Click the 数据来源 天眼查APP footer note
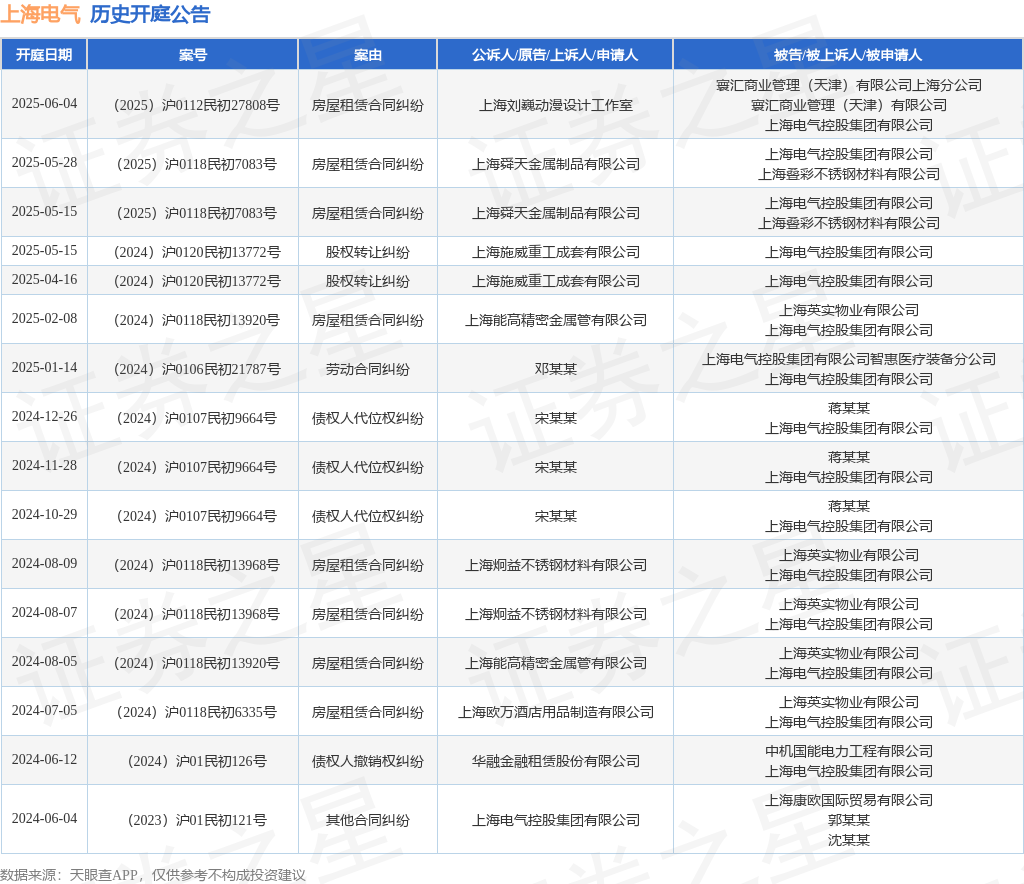 [x=153, y=875]
